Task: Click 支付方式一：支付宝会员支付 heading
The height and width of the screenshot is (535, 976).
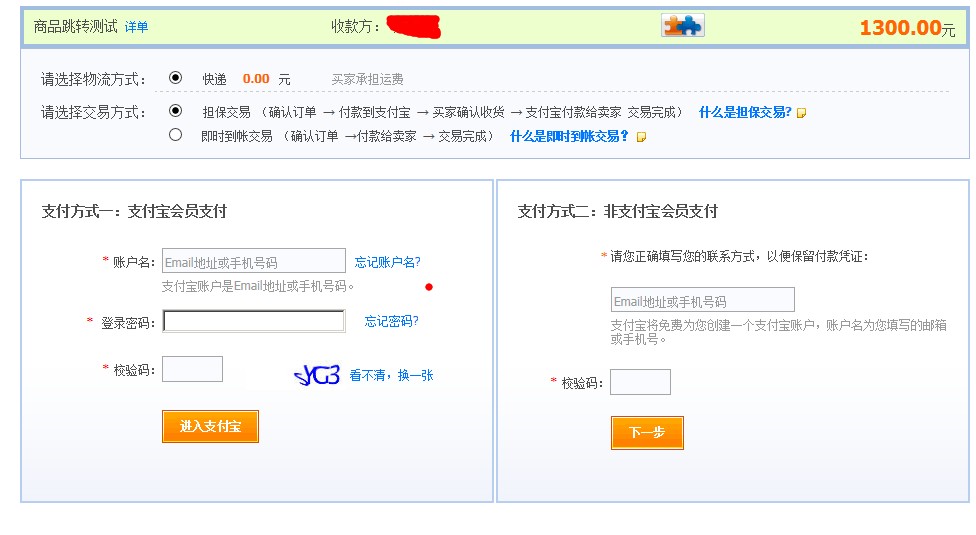Action: tap(134, 212)
